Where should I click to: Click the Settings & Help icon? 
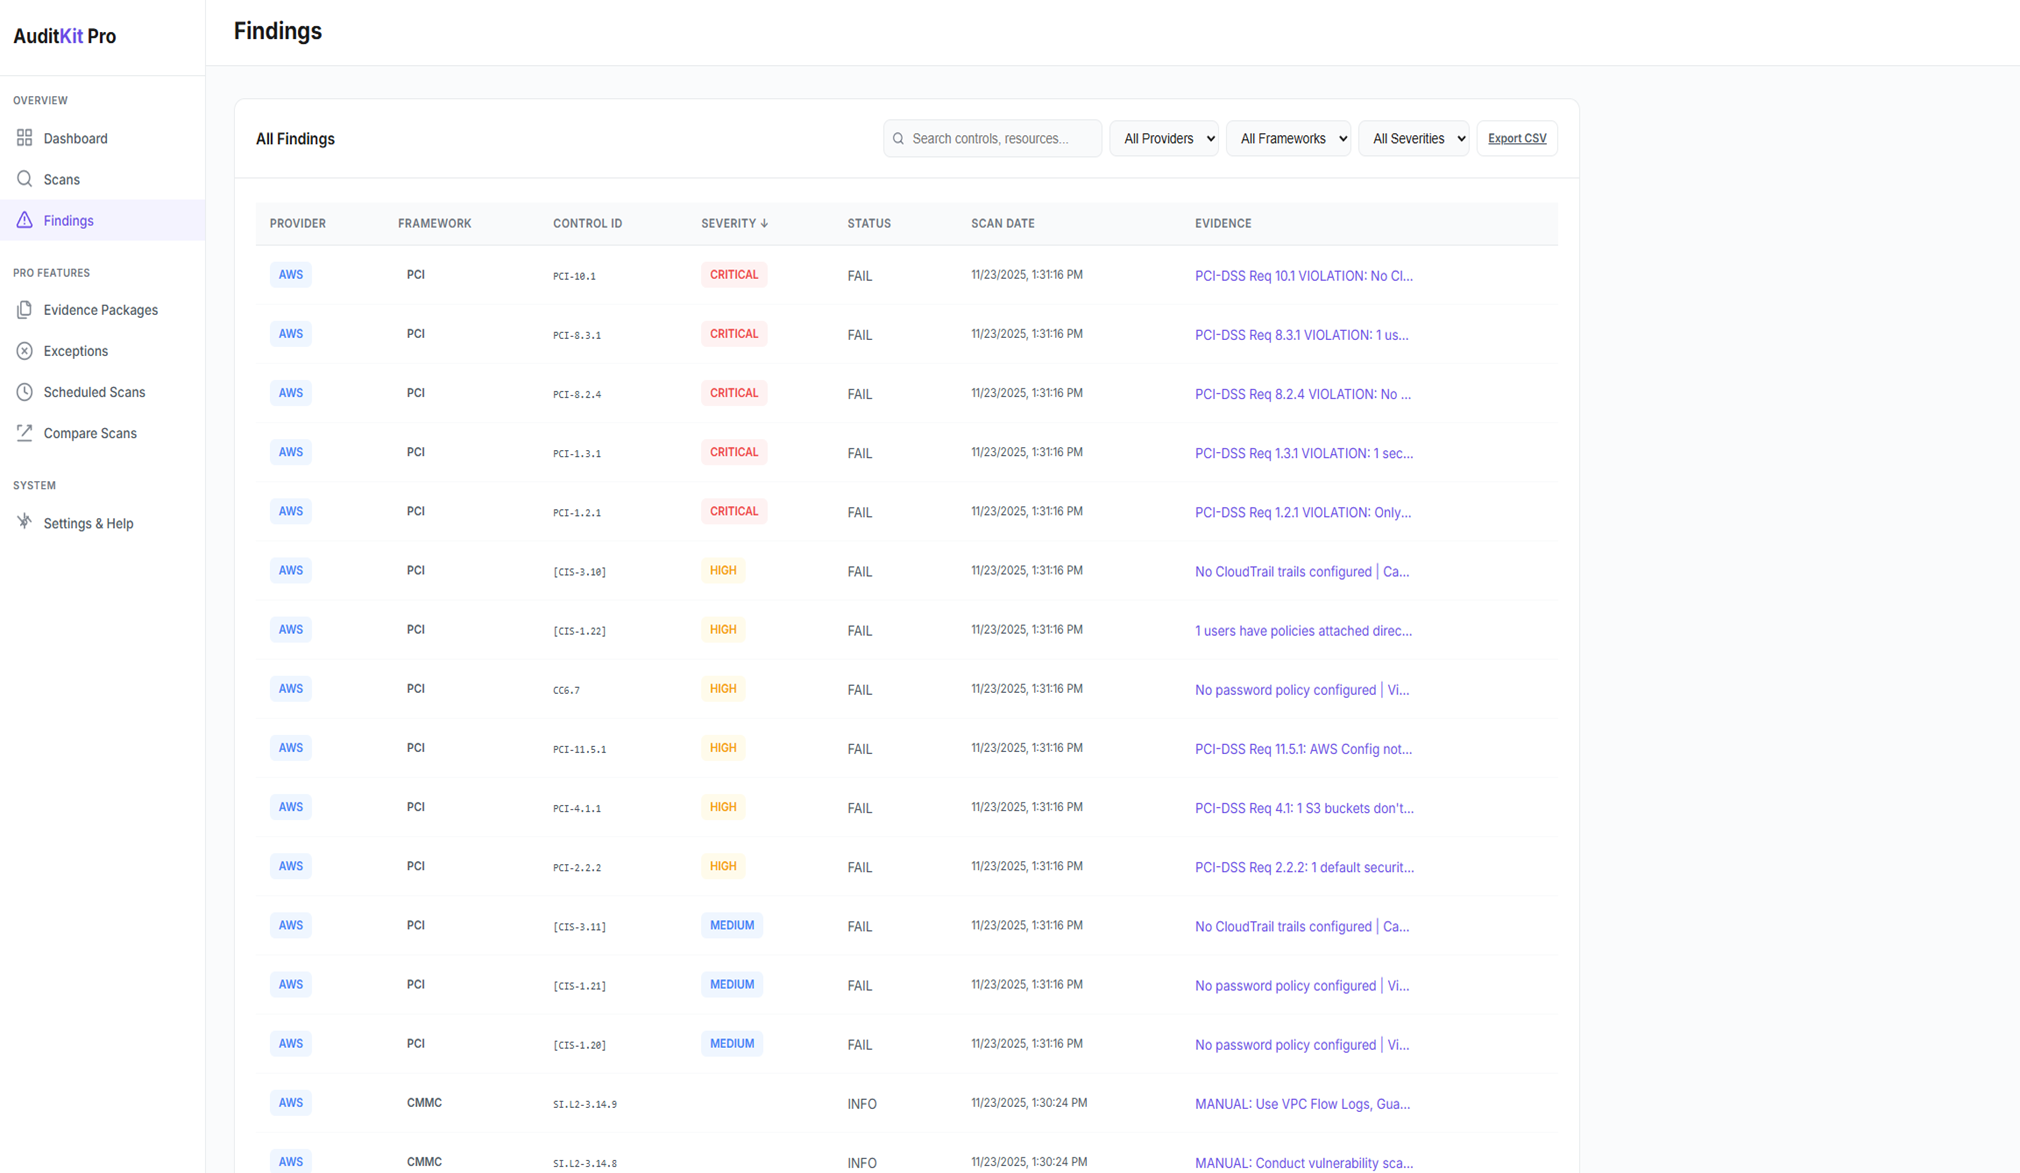click(24, 522)
